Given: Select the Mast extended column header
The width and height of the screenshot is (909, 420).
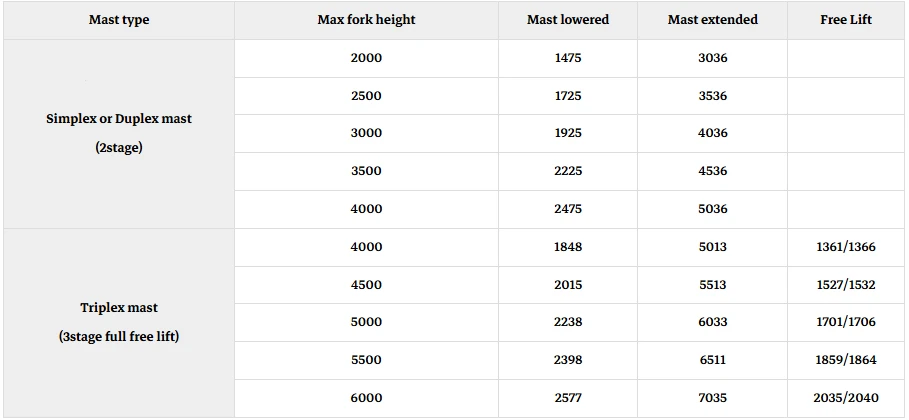Looking at the screenshot, I should click(712, 20).
